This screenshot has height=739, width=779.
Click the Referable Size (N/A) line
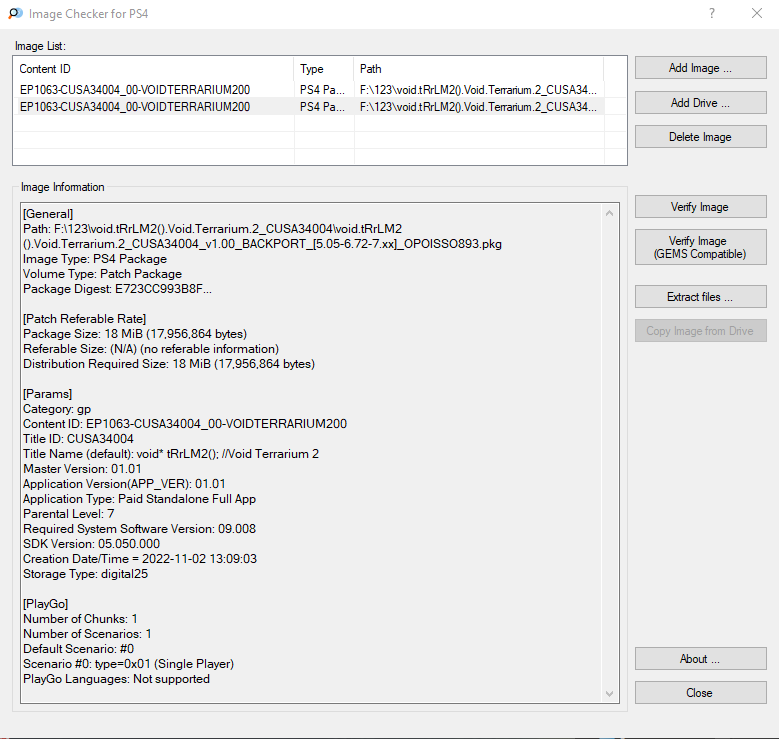[151, 349]
